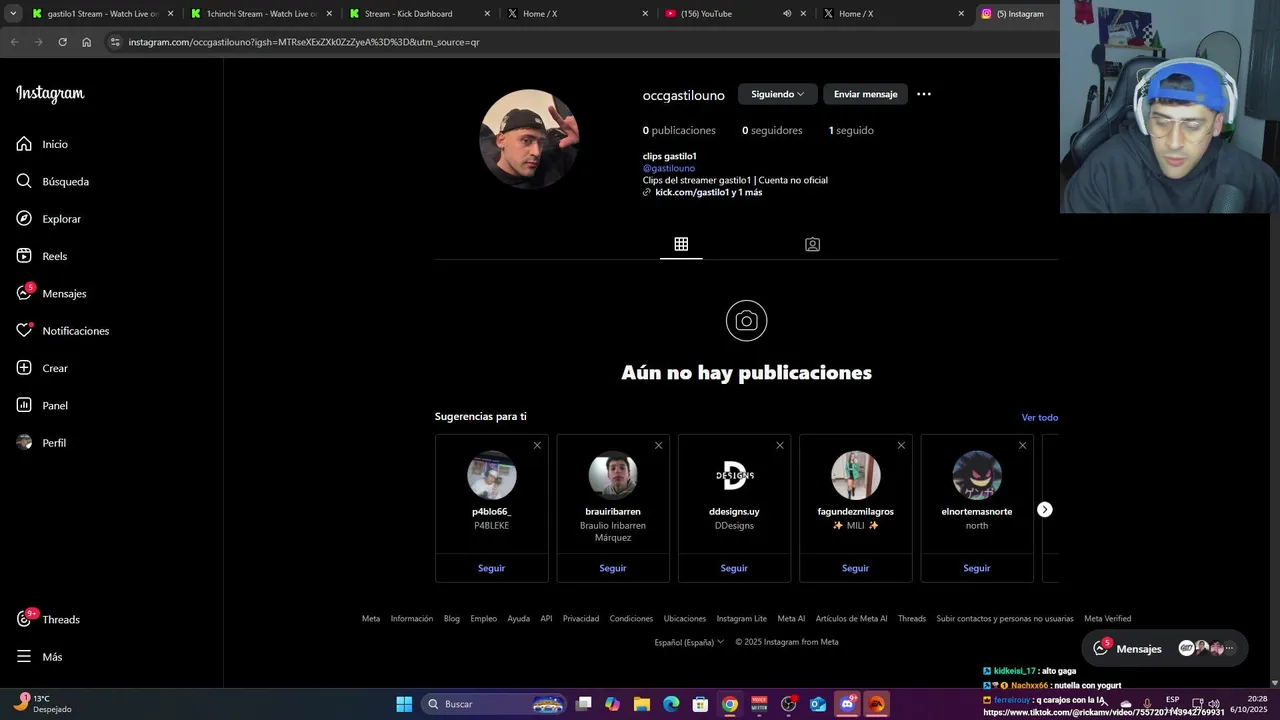Viewport: 1280px width, 720px height.
Task: Open the Español (España) language dropdown
Action: coord(689,642)
